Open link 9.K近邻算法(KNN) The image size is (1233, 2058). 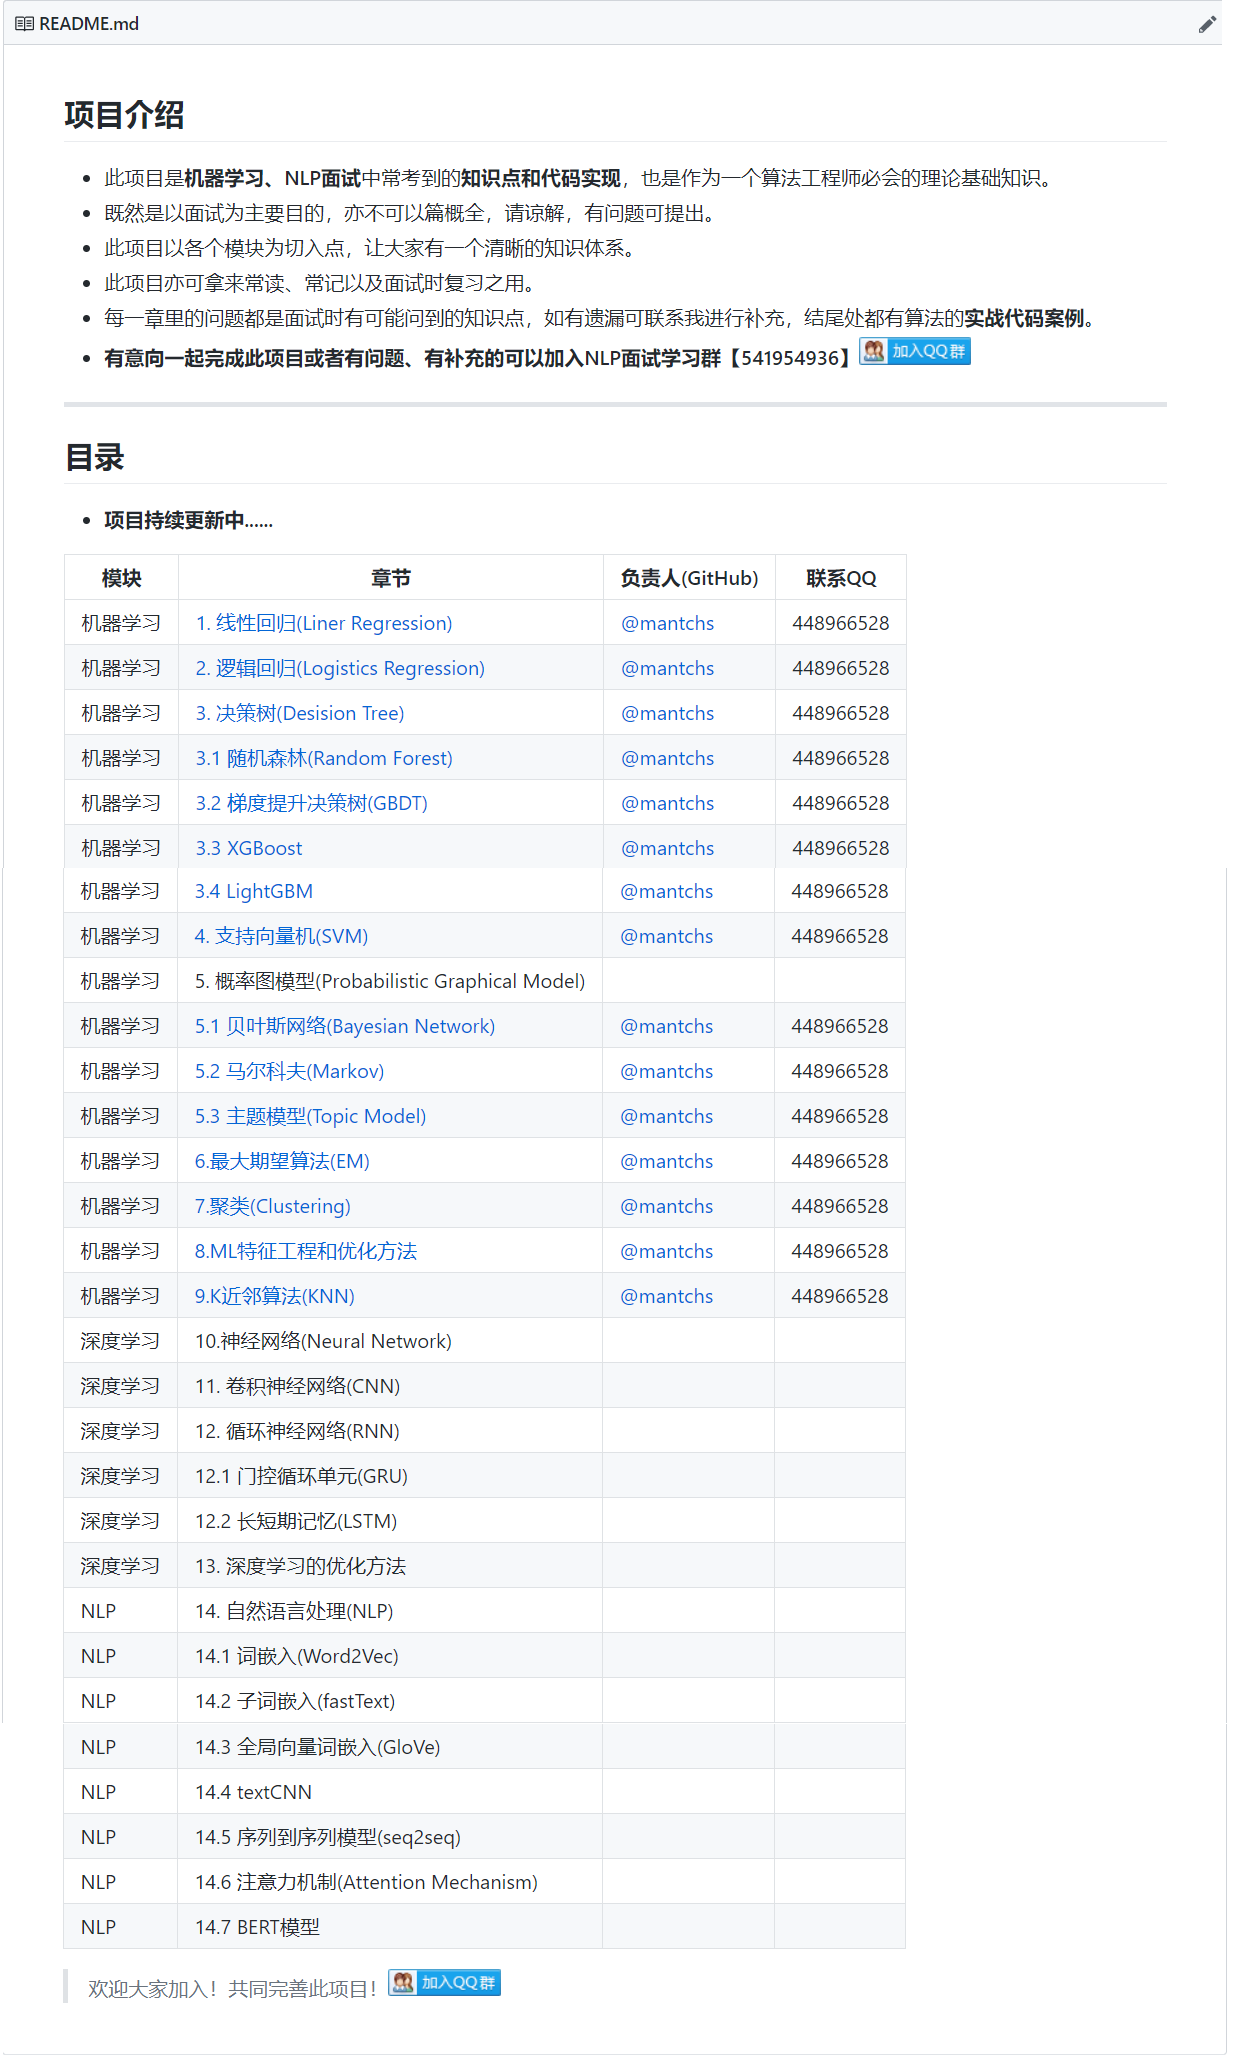(275, 1296)
